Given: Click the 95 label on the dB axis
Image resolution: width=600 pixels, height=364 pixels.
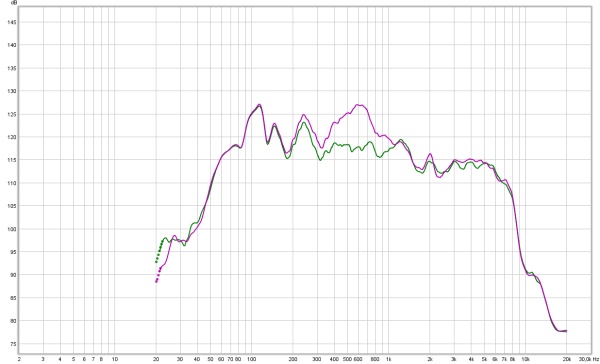Looking at the screenshot, I should (13, 252).
